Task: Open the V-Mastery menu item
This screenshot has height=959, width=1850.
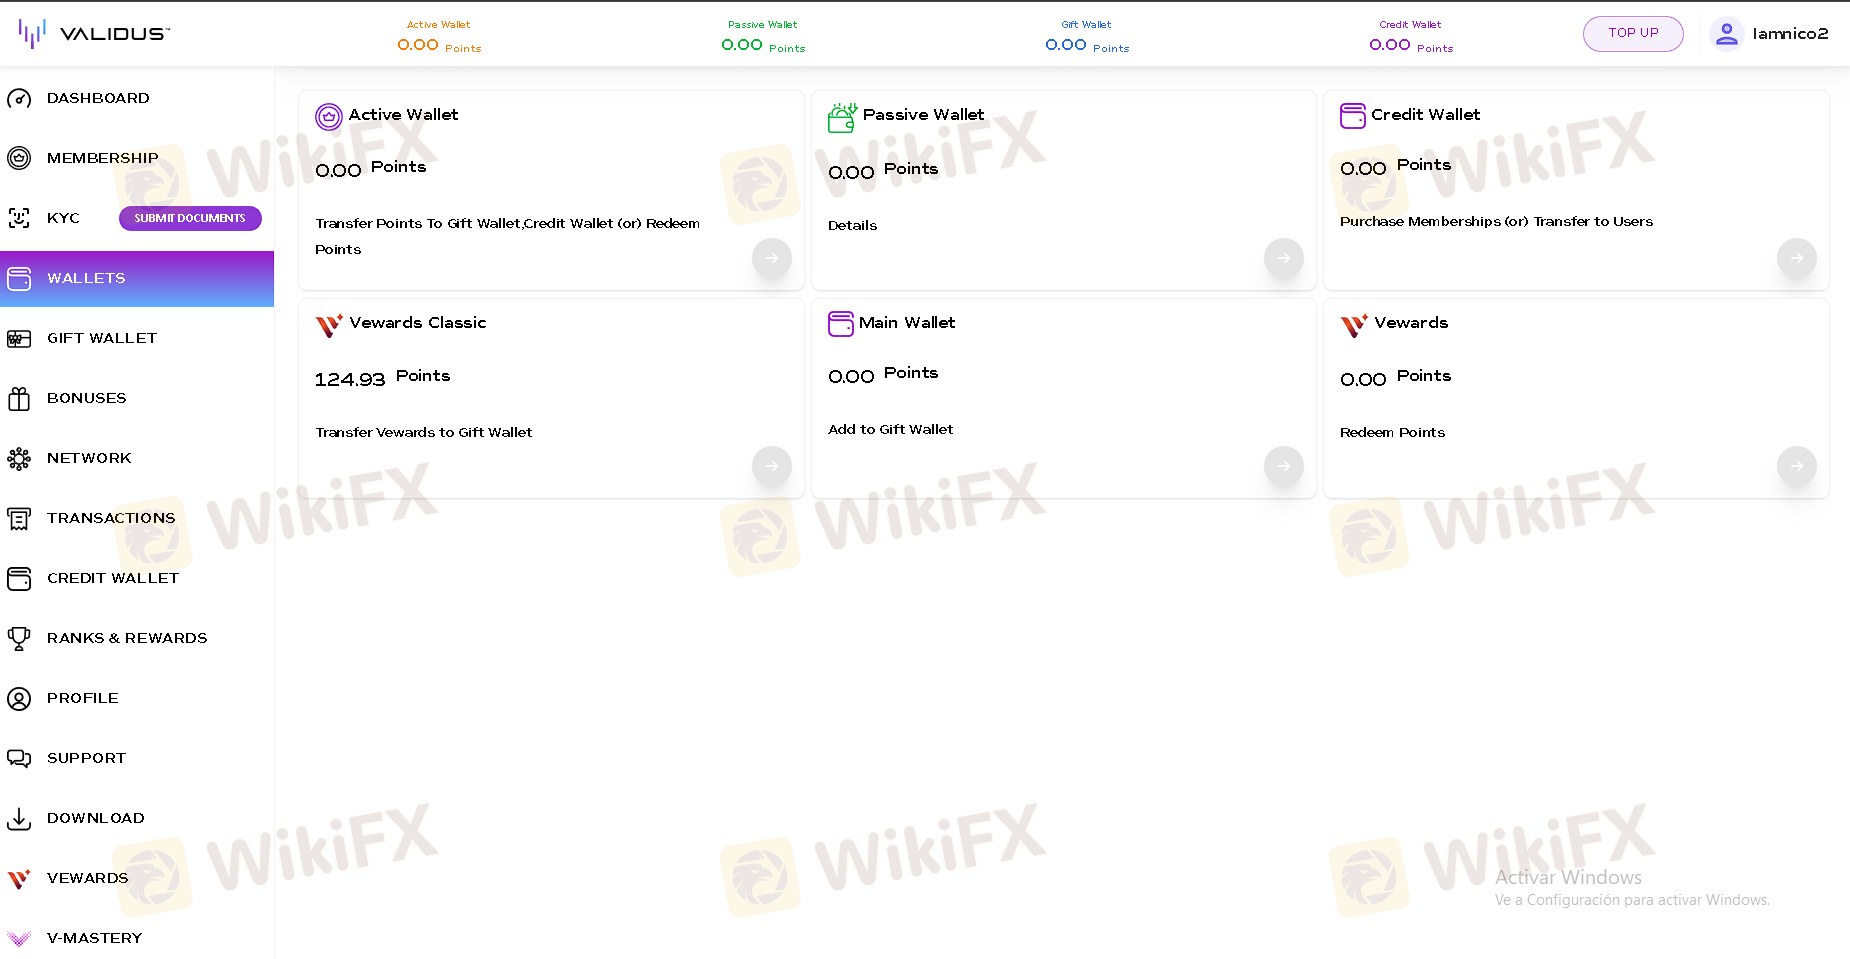Action: pos(137,938)
